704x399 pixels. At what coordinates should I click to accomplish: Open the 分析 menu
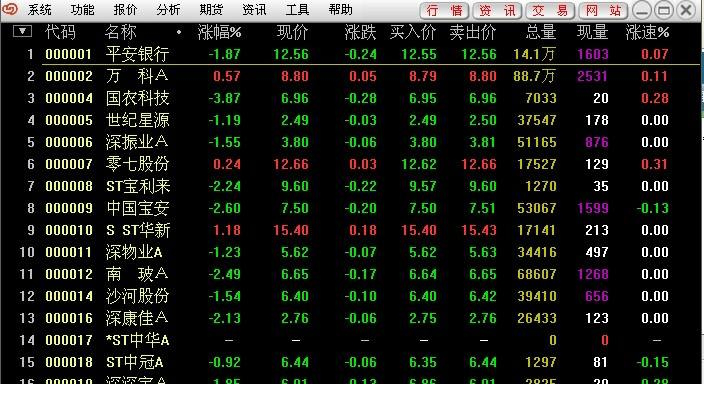coord(168,9)
